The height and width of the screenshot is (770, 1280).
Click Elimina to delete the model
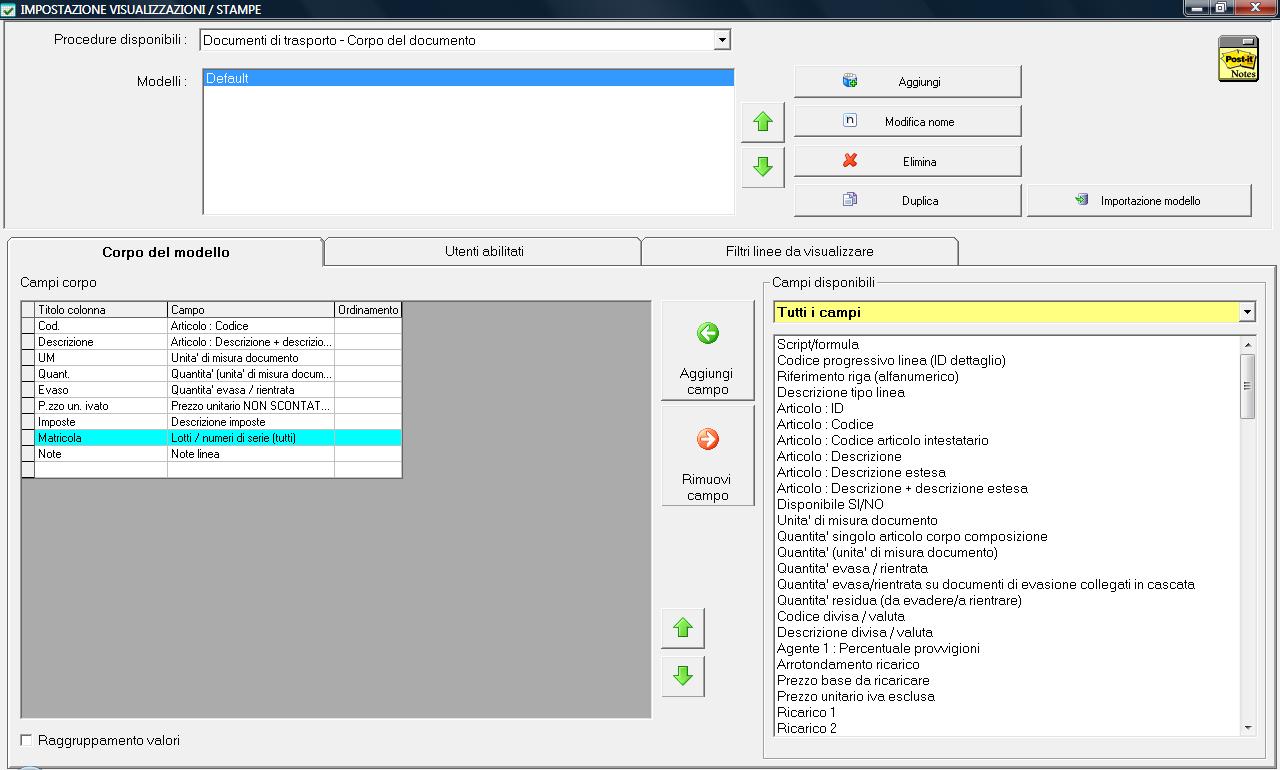click(x=908, y=161)
